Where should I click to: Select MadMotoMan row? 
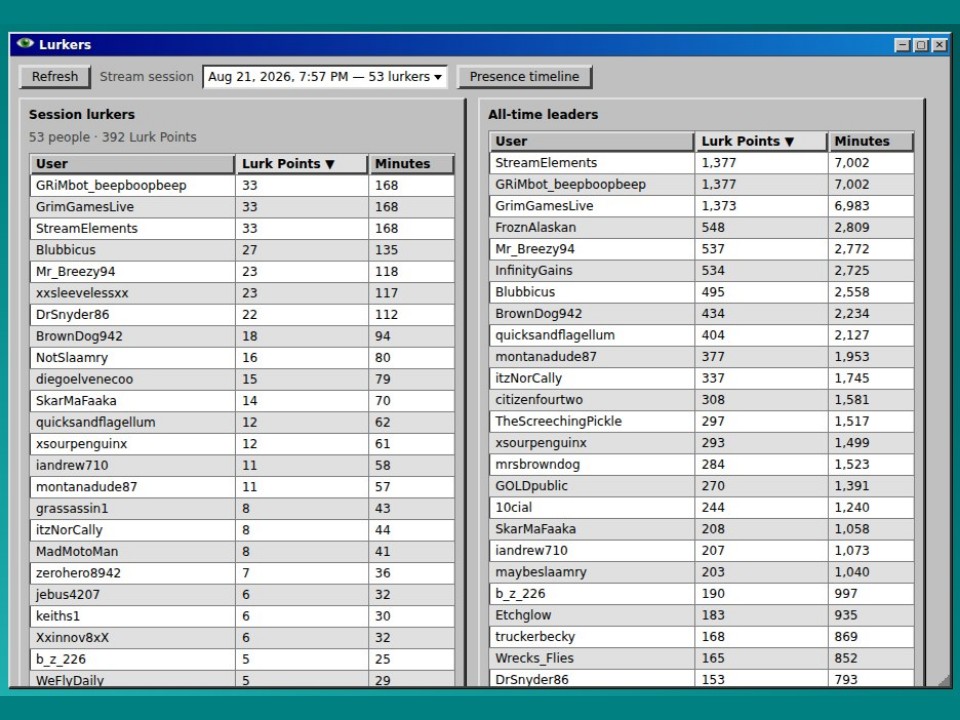pos(242,551)
